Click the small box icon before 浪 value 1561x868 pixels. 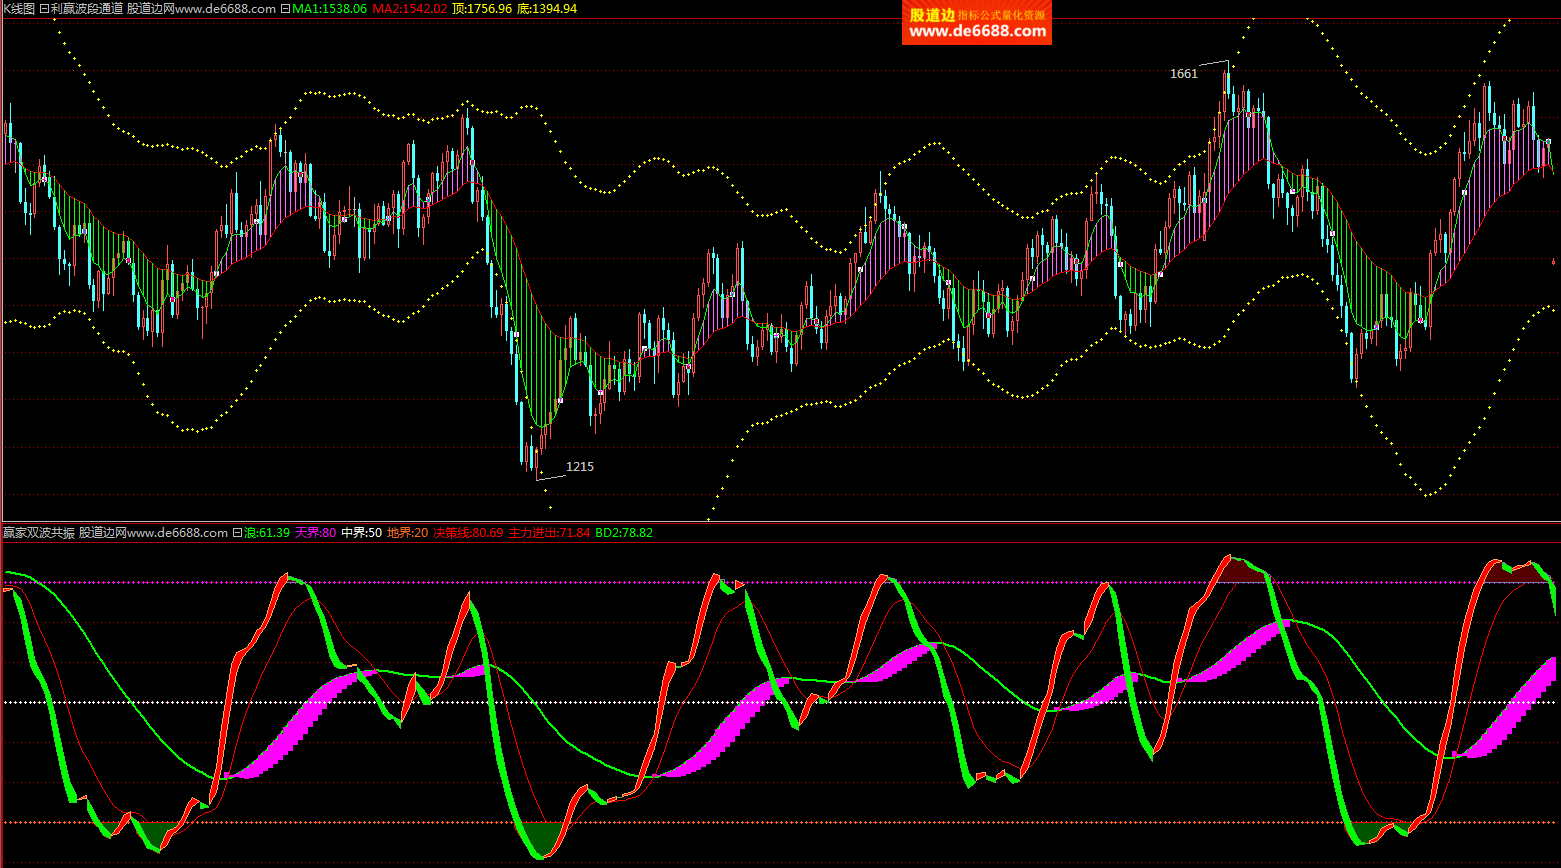(x=237, y=533)
